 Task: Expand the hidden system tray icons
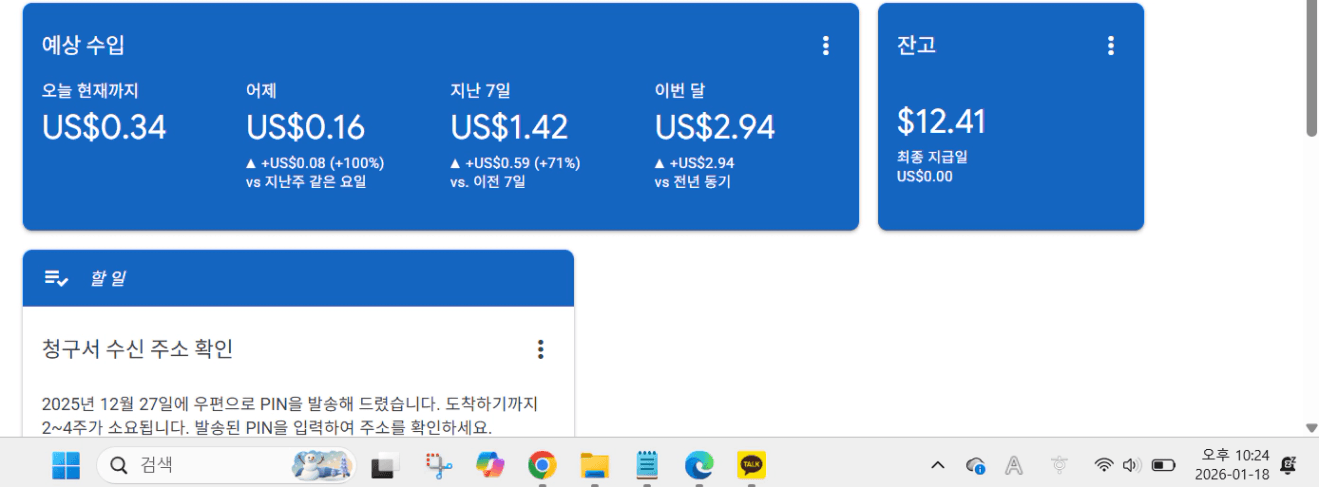click(937, 465)
